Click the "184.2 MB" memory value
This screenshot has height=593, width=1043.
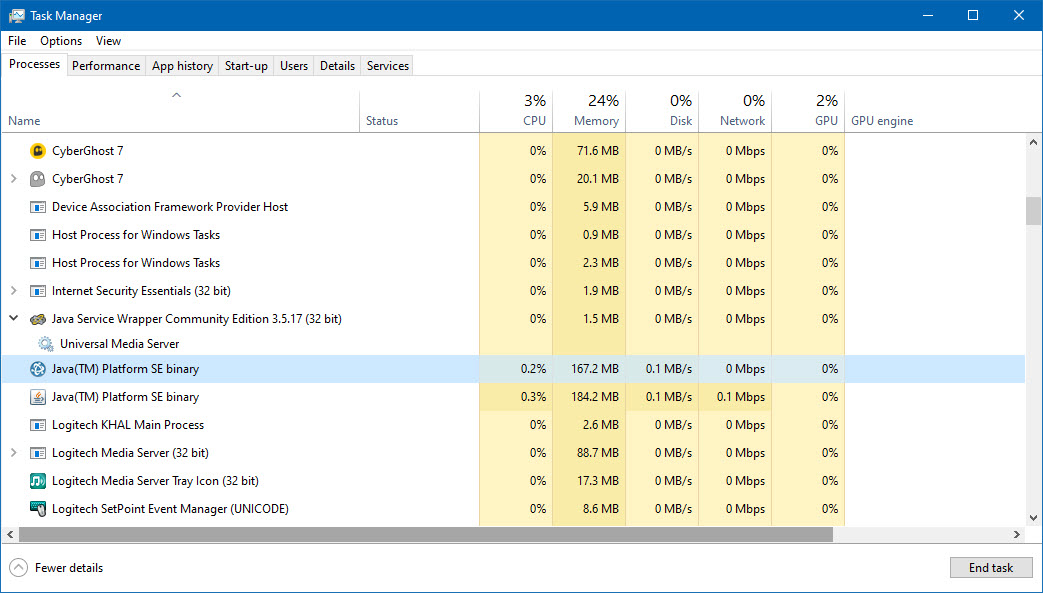(595, 397)
